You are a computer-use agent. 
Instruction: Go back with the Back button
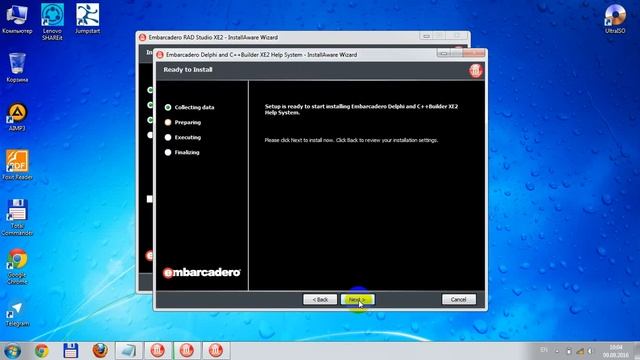320,299
